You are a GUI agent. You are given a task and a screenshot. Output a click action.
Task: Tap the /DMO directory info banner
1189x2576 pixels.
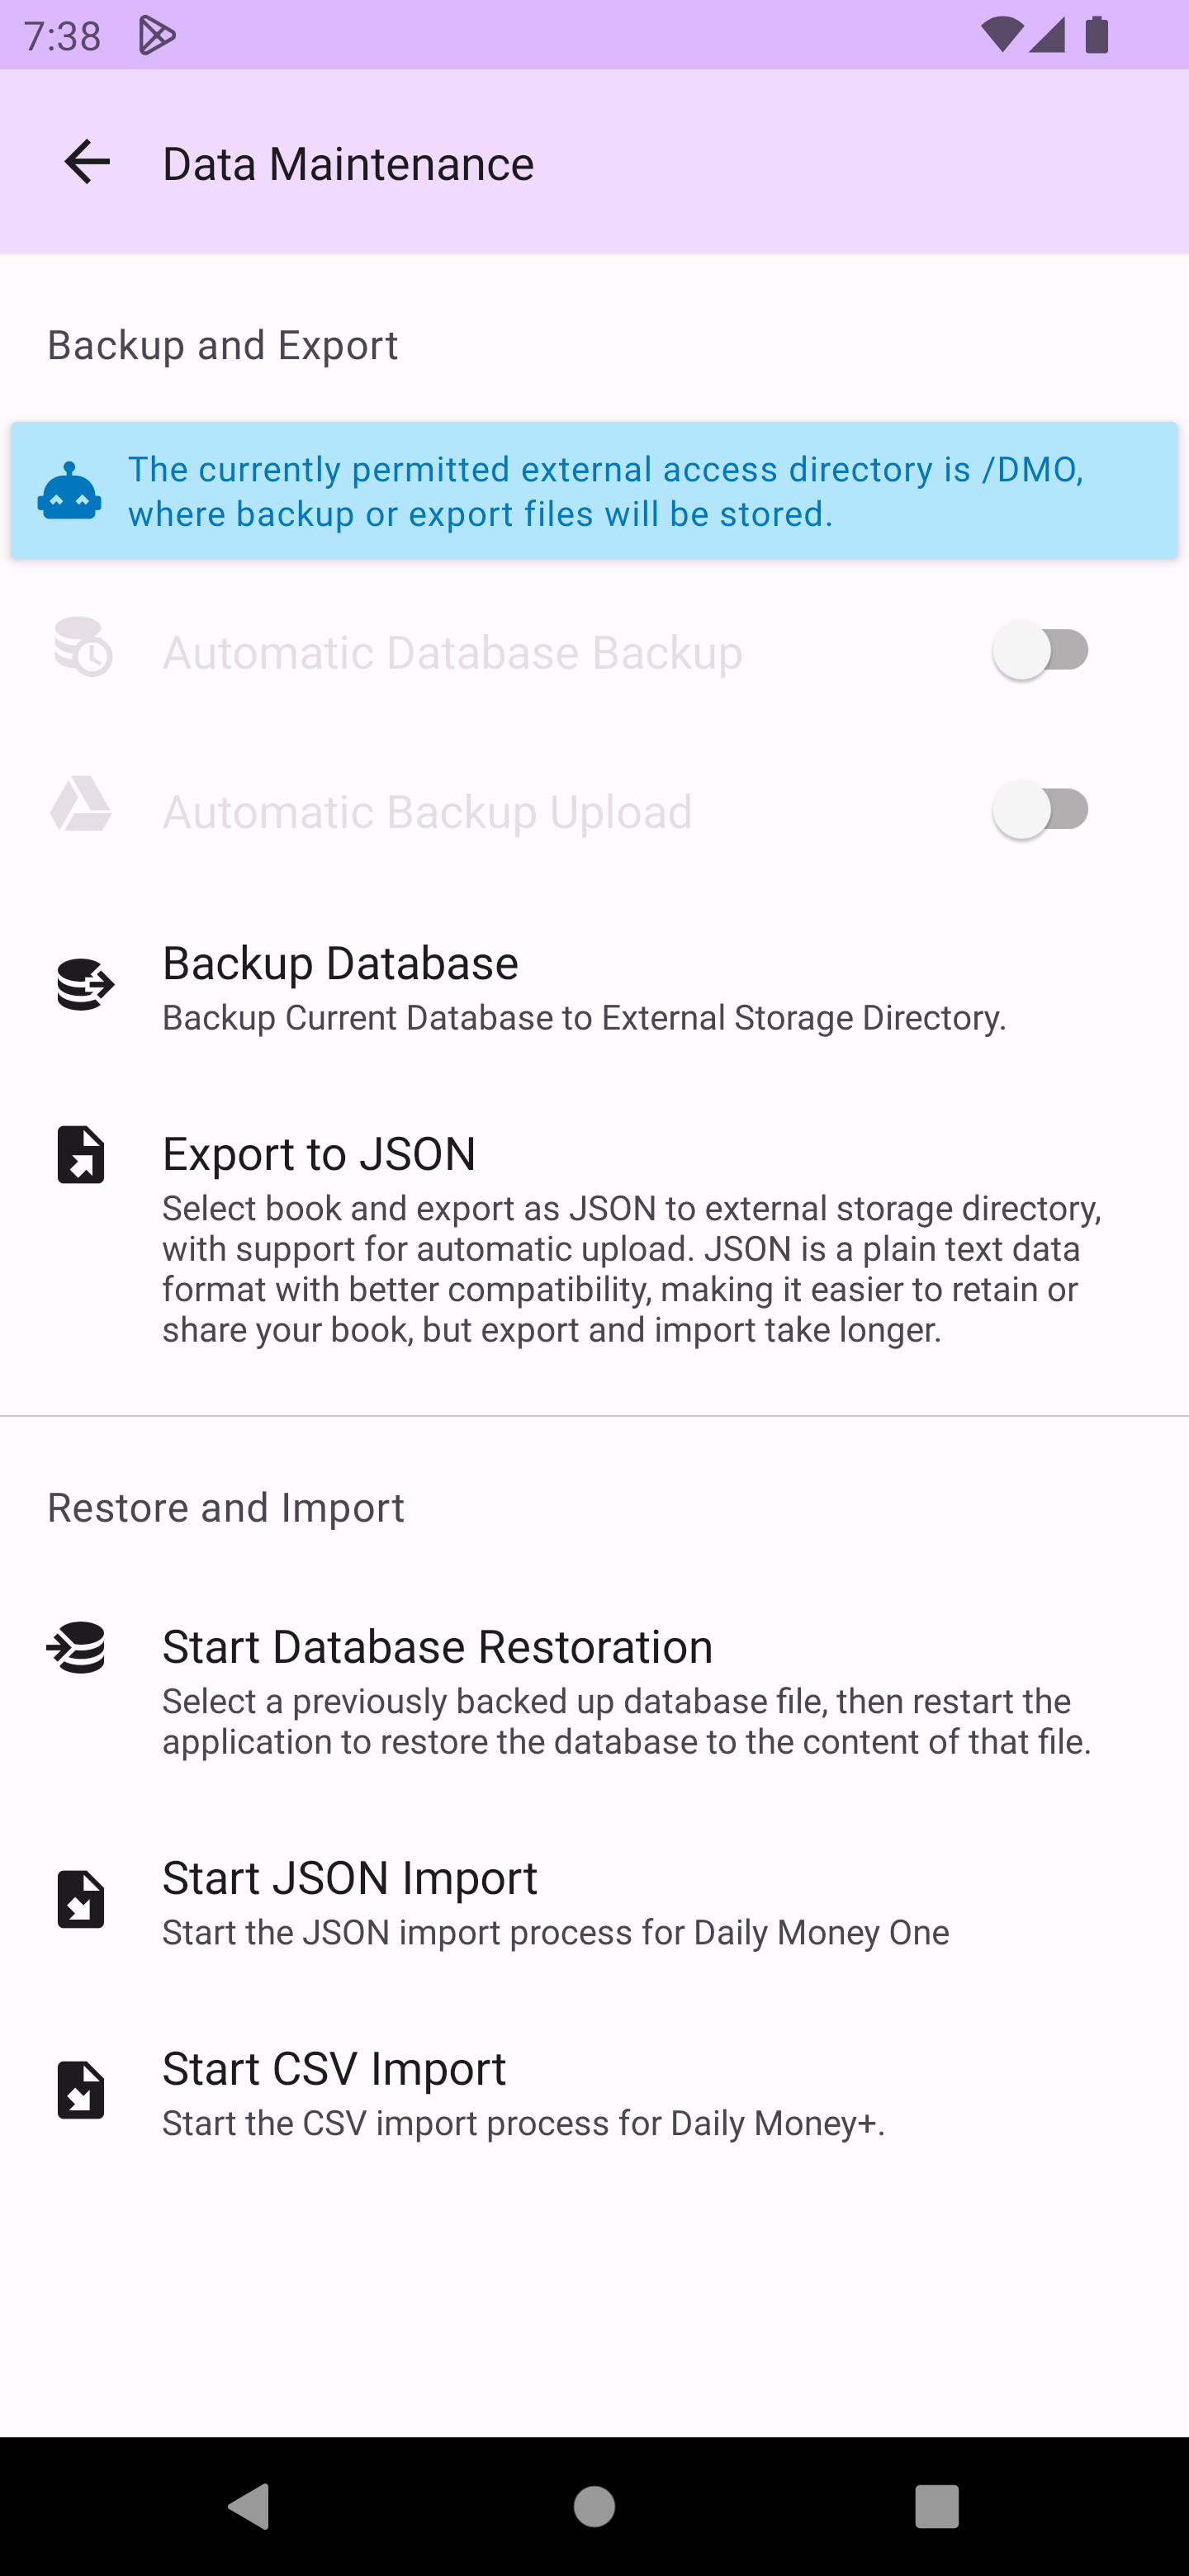(604, 491)
